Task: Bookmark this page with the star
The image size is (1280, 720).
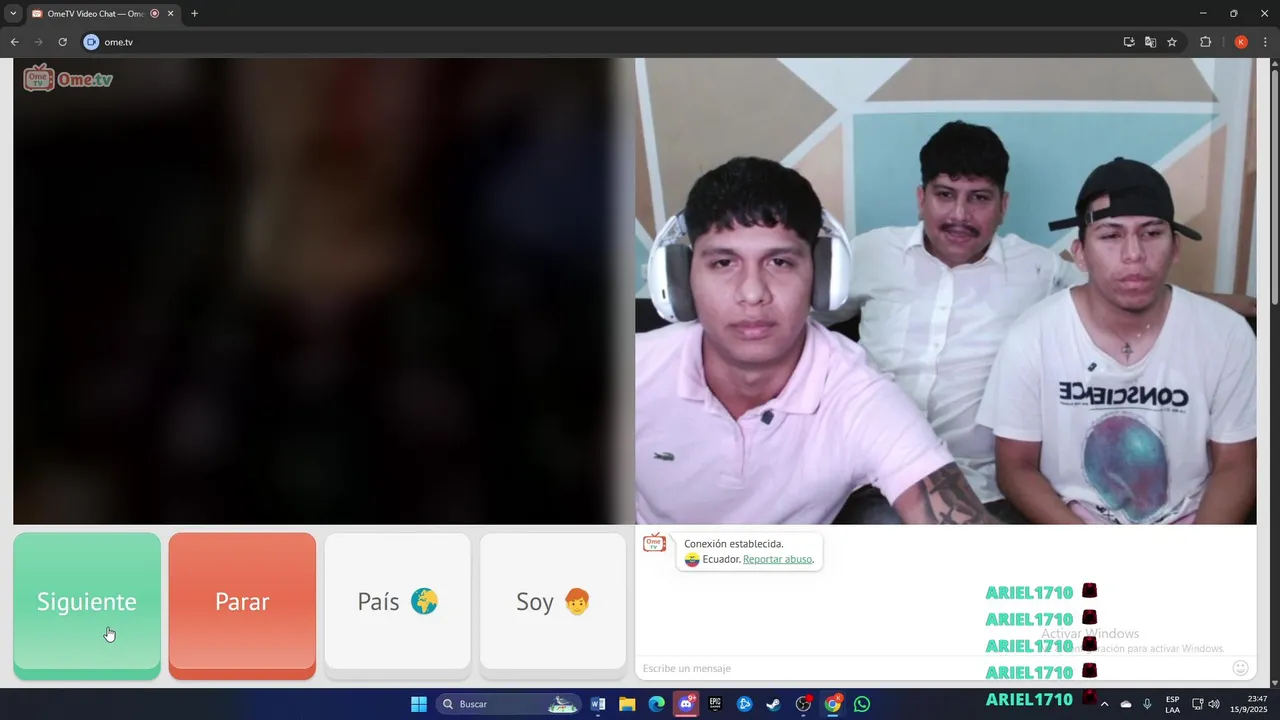Action: [1172, 42]
